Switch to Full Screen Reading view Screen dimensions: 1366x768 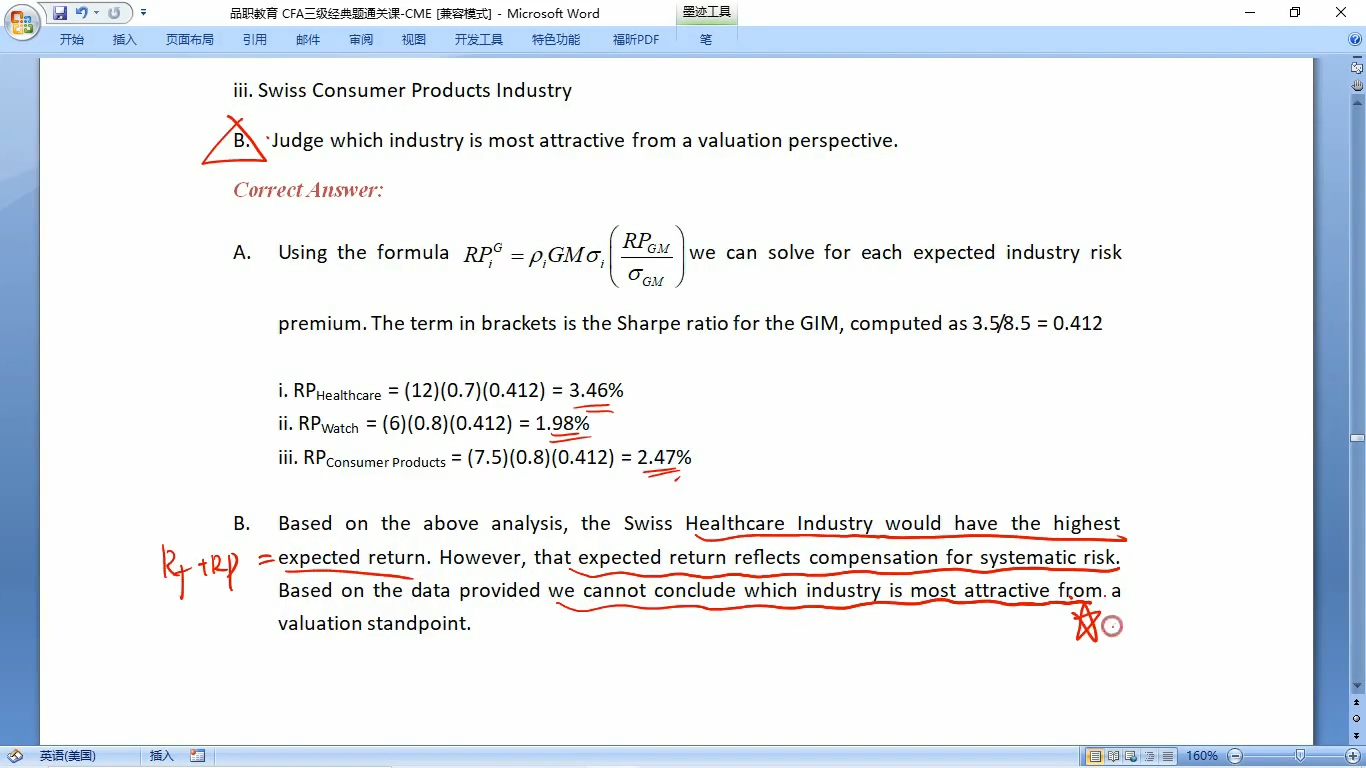(1113, 756)
